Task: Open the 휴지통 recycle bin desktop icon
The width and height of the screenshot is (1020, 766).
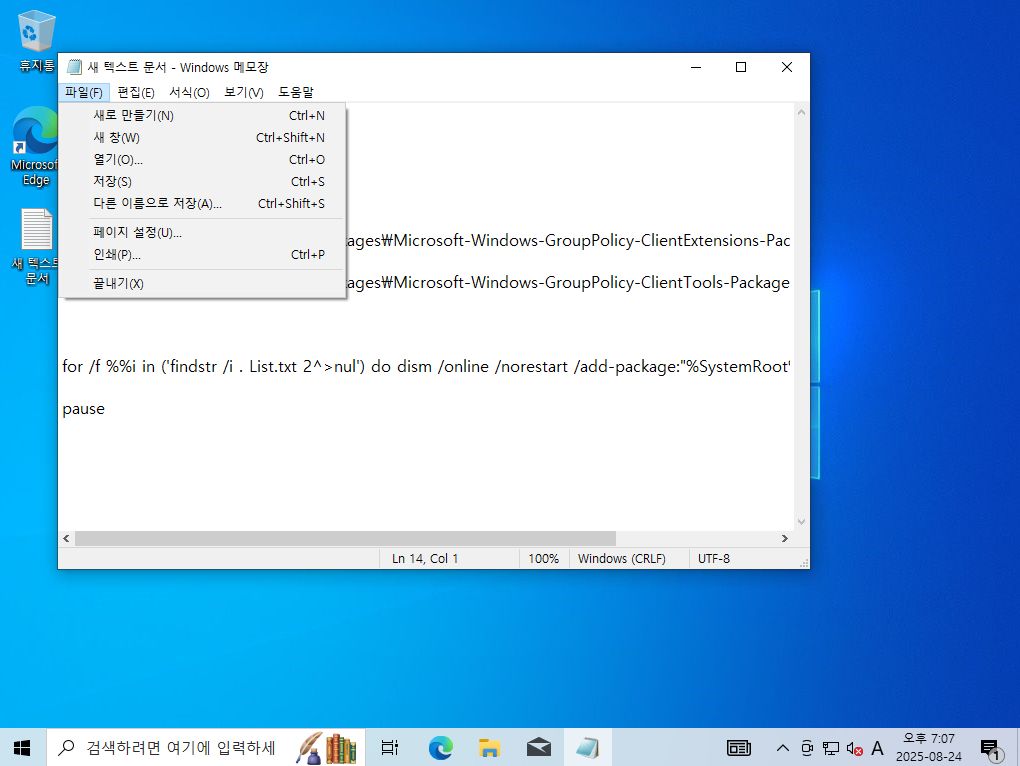Action: [x=36, y=40]
